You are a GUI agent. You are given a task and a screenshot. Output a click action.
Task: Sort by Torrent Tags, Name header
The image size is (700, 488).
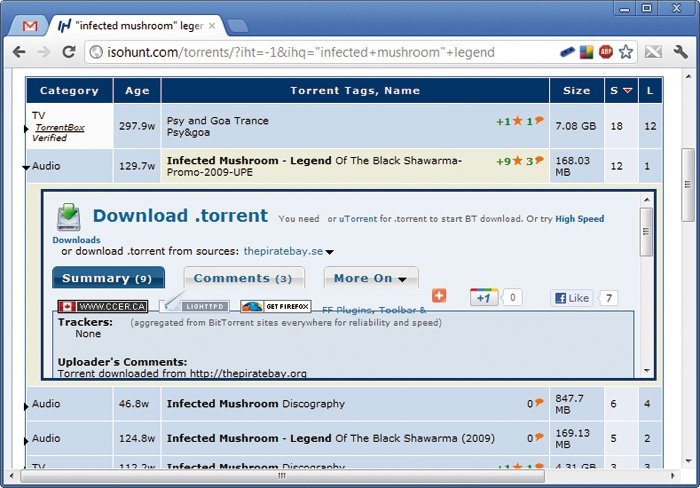[x=355, y=91]
